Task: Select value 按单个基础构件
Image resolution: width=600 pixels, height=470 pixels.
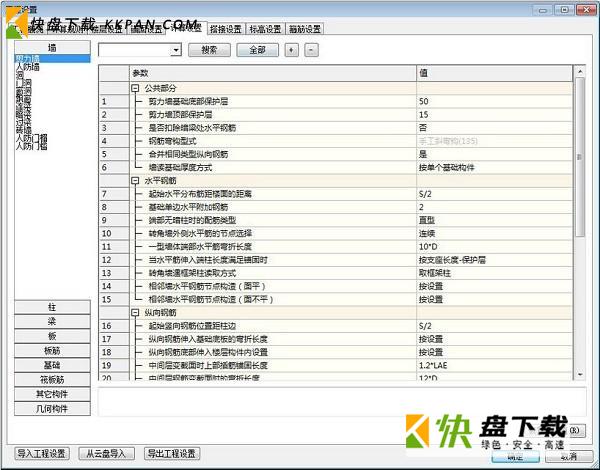Action: click(x=494, y=168)
